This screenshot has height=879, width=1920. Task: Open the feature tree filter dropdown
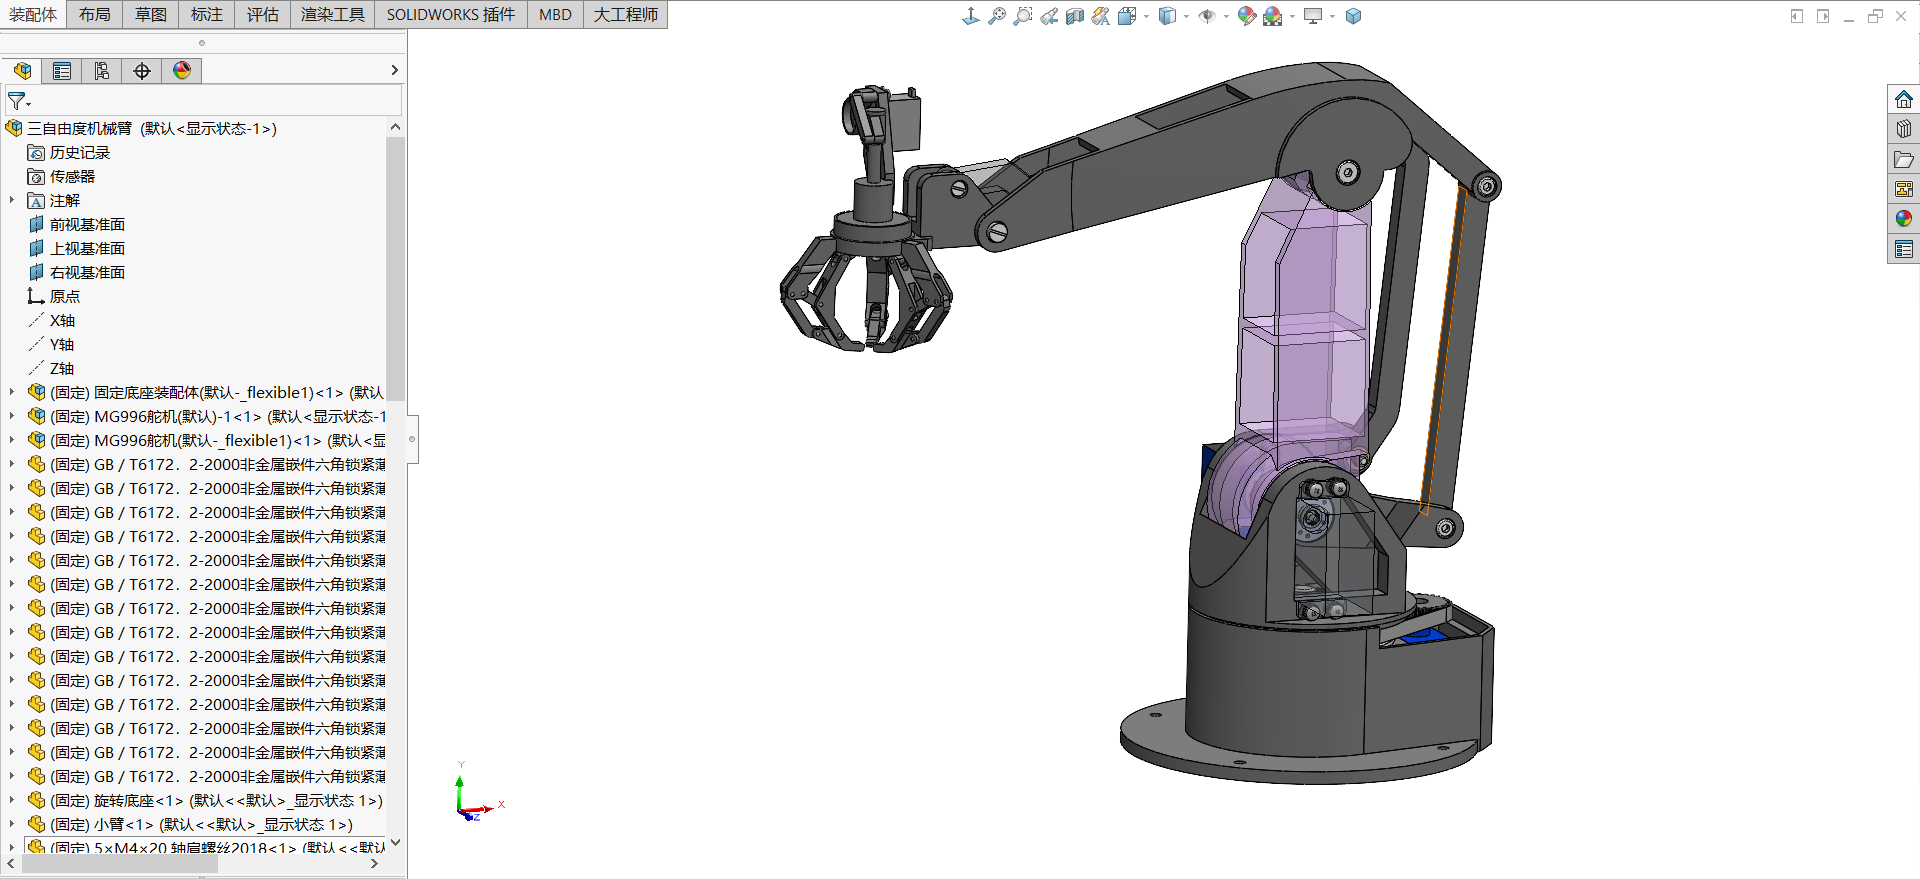19,101
